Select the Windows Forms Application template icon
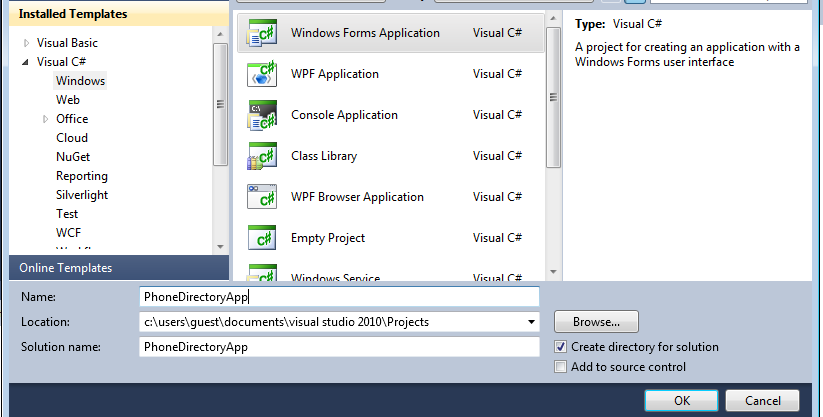The image size is (823, 417). click(x=262, y=34)
